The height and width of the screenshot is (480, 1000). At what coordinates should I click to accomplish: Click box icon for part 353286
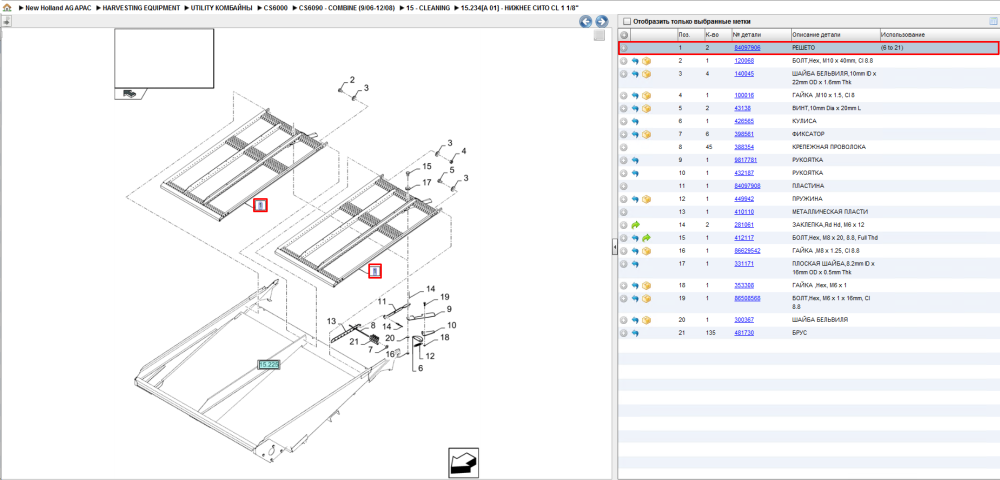pyautogui.click(x=646, y=286)
